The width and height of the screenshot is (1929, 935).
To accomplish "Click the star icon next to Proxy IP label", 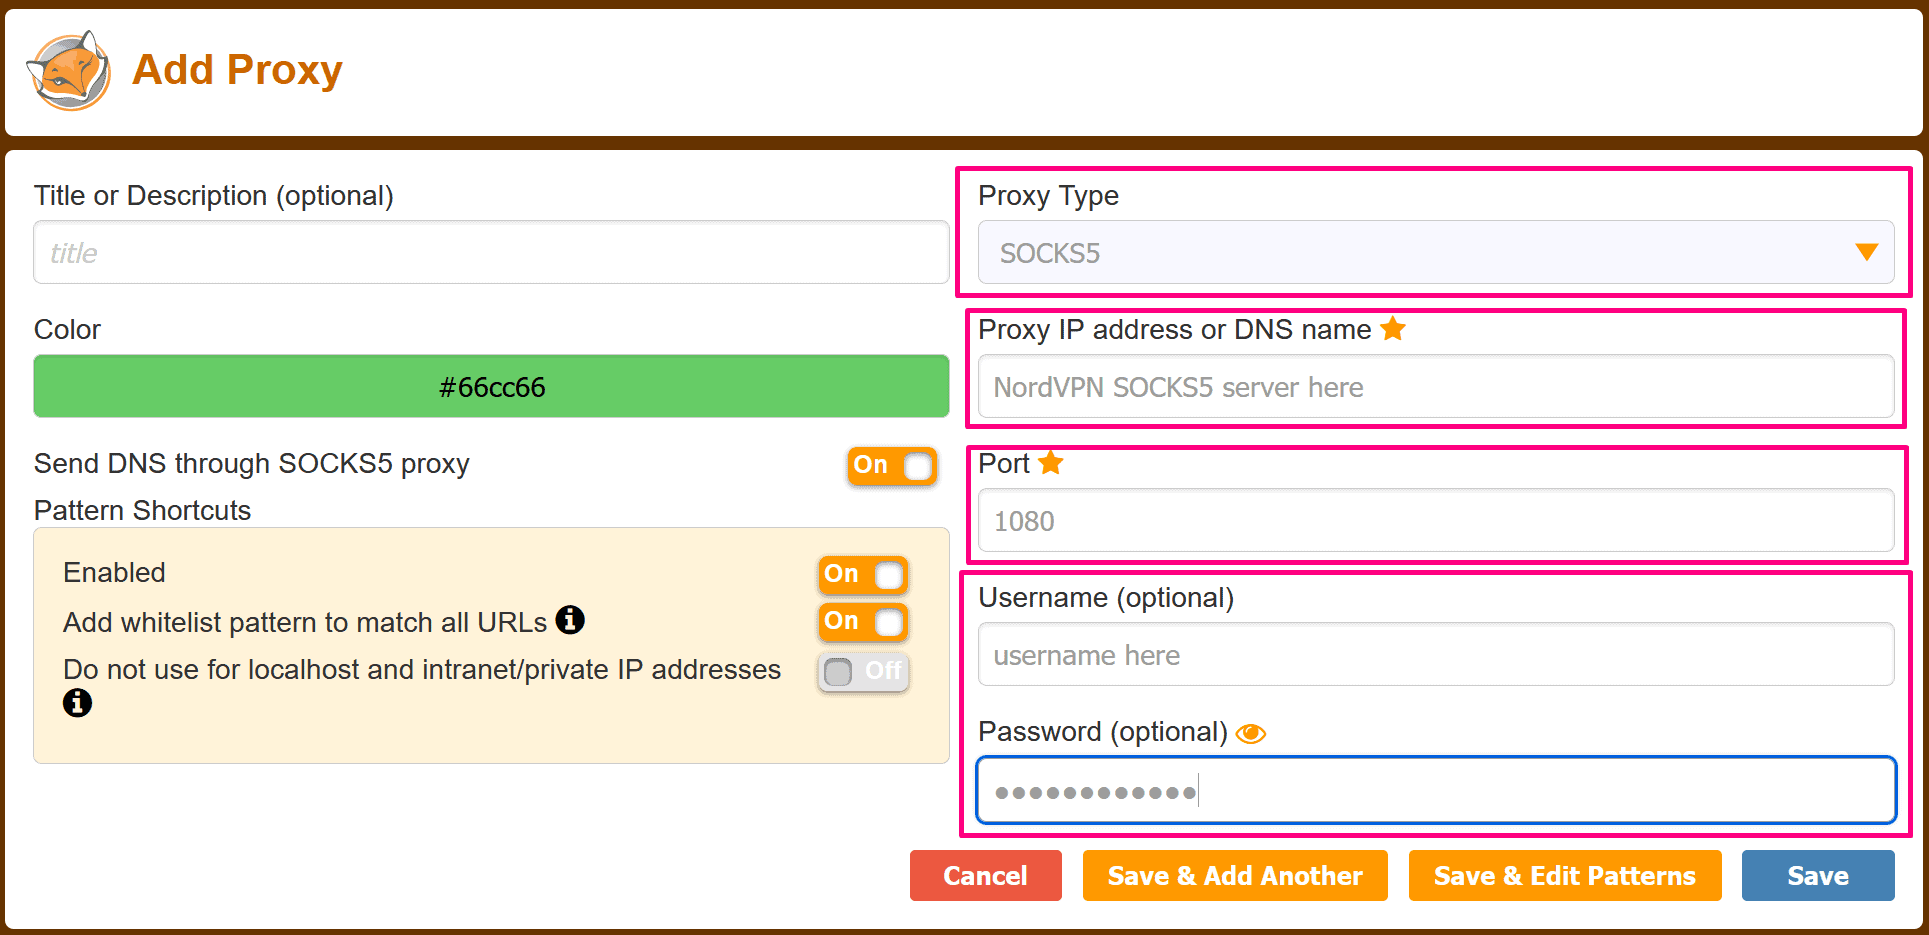I will (1393, 328).
